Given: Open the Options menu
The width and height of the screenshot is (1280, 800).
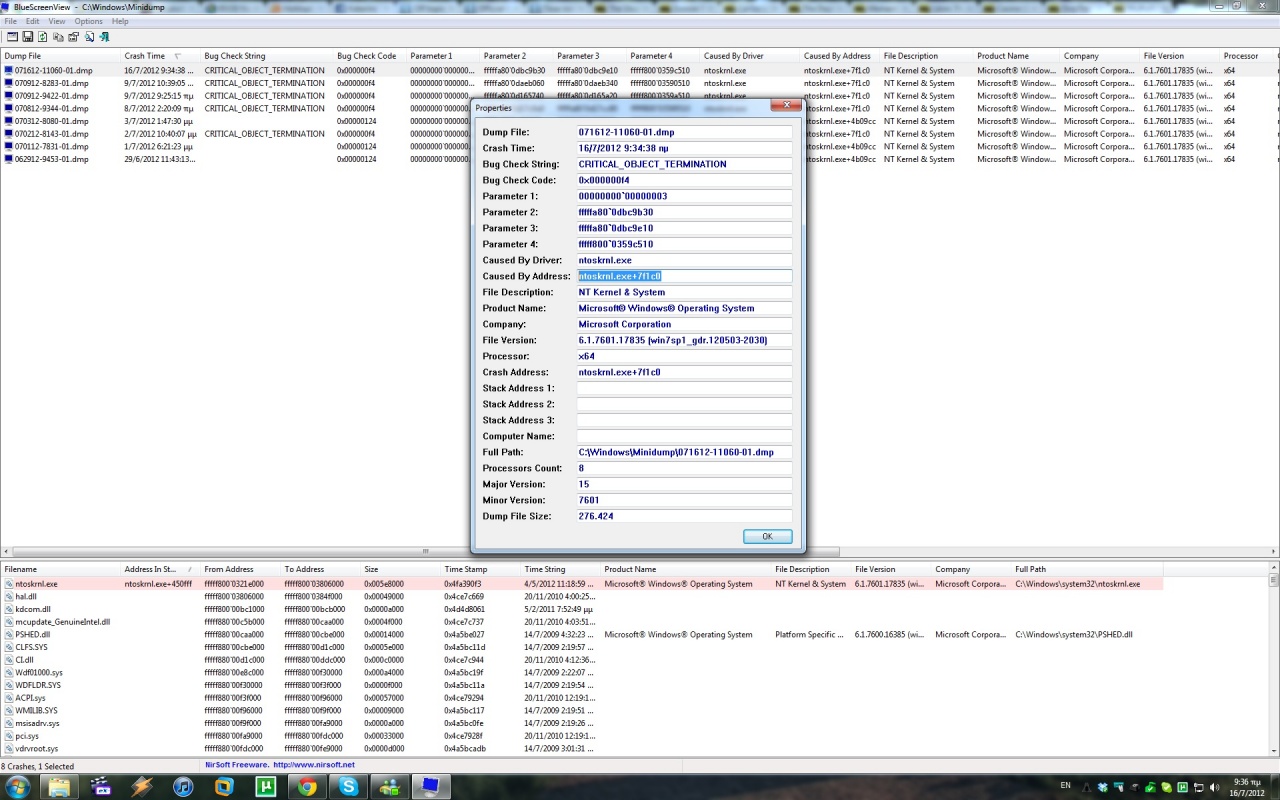Looking at the screenshot, I should point(88,21).
